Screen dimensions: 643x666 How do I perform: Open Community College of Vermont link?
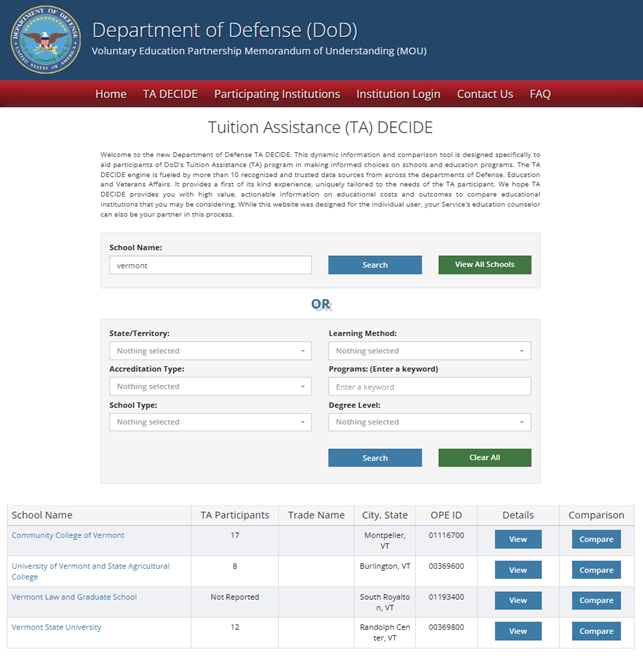tap(68, 535)
